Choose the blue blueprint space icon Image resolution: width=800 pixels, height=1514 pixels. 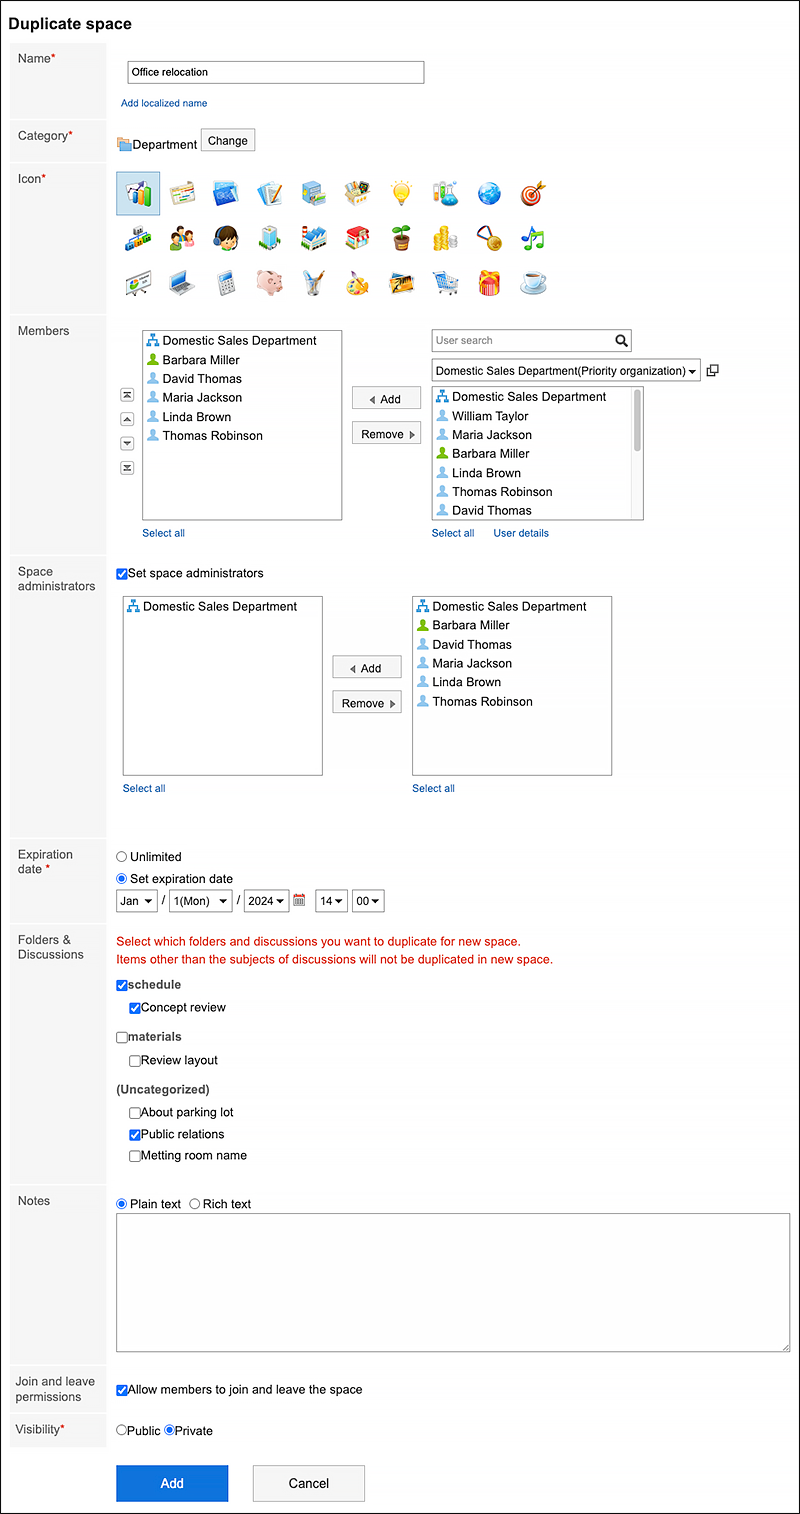[225, 194]
